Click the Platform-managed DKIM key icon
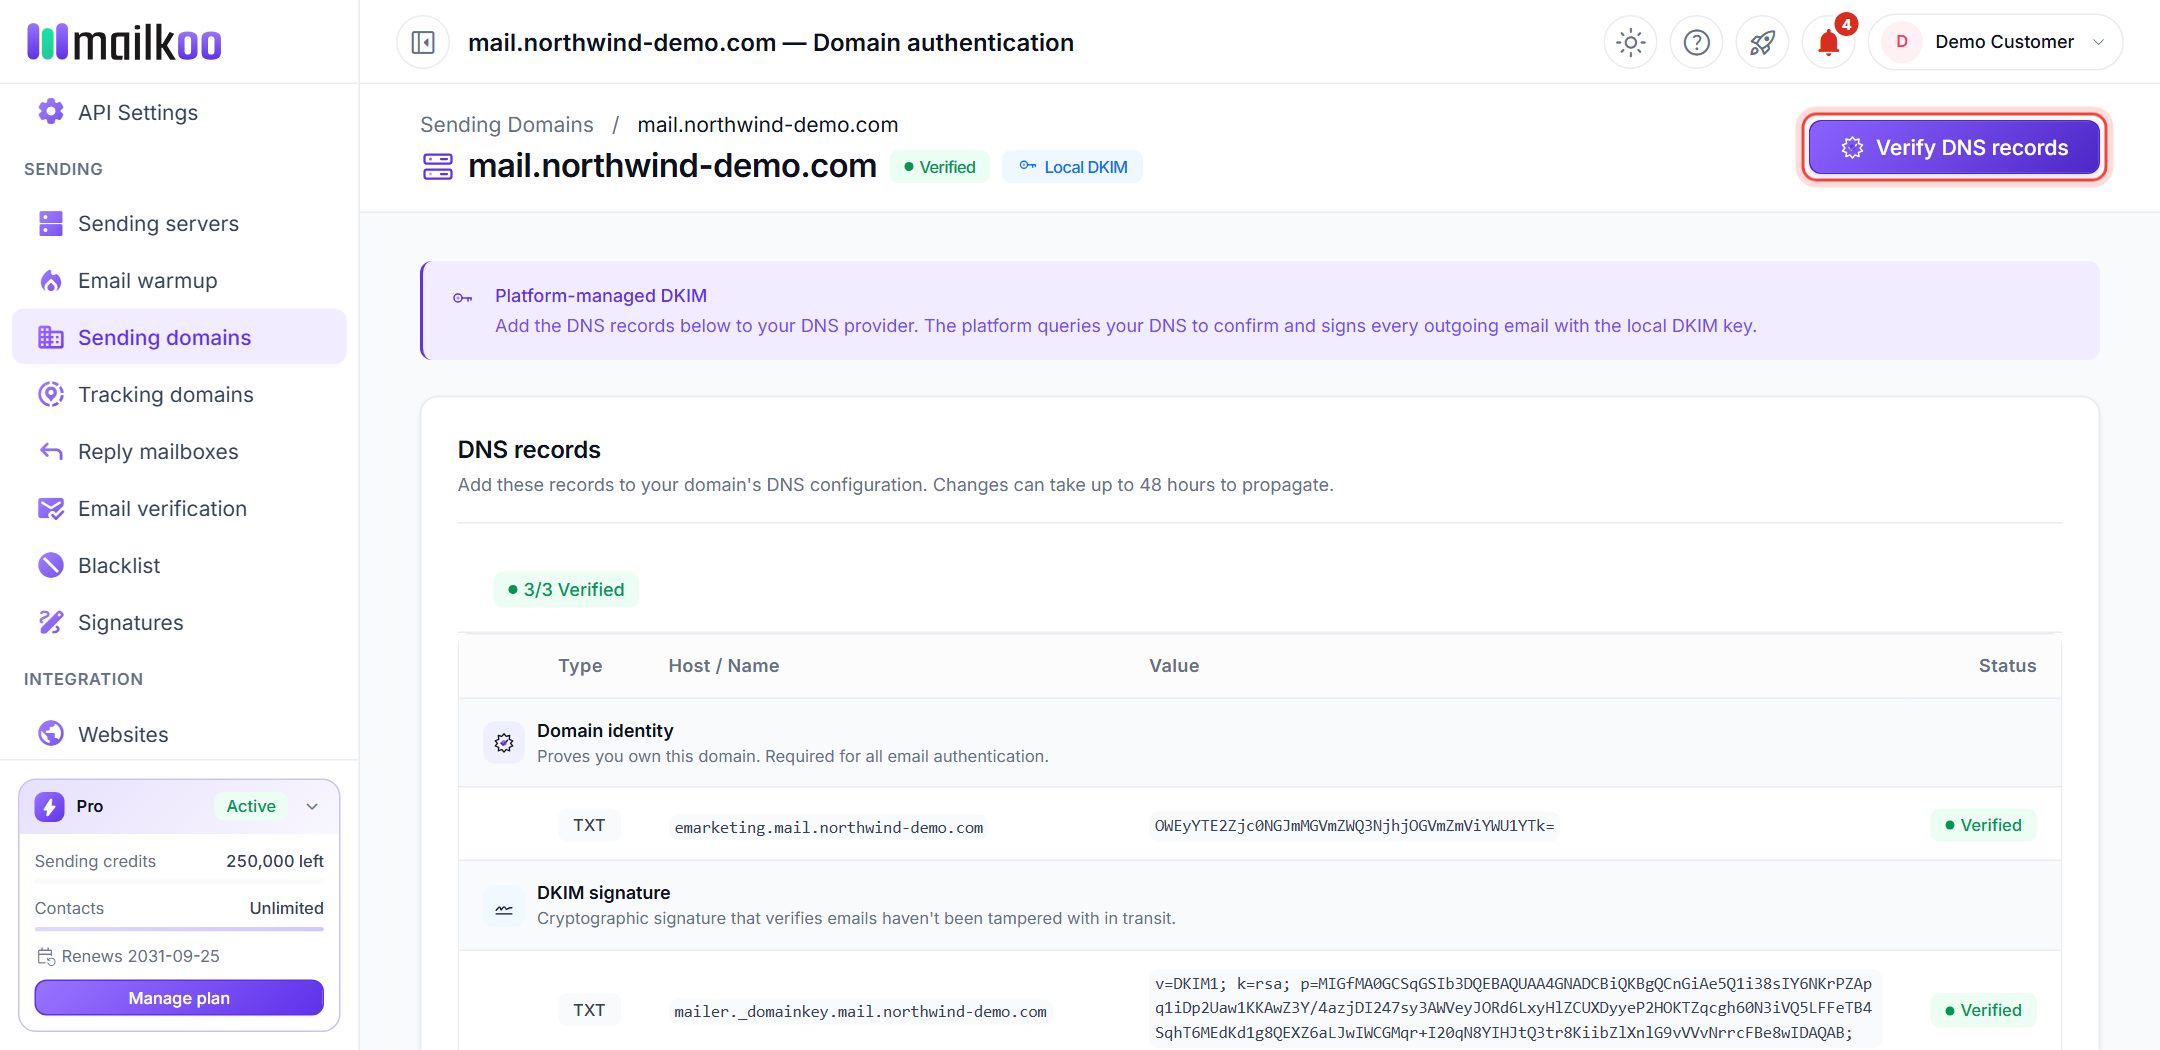 (x=462, y=298)
